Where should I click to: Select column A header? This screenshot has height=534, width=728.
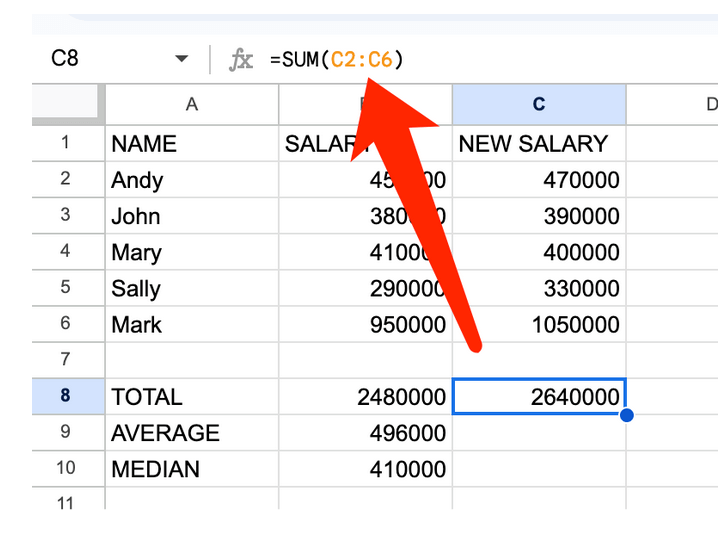(x=191, y=104)
